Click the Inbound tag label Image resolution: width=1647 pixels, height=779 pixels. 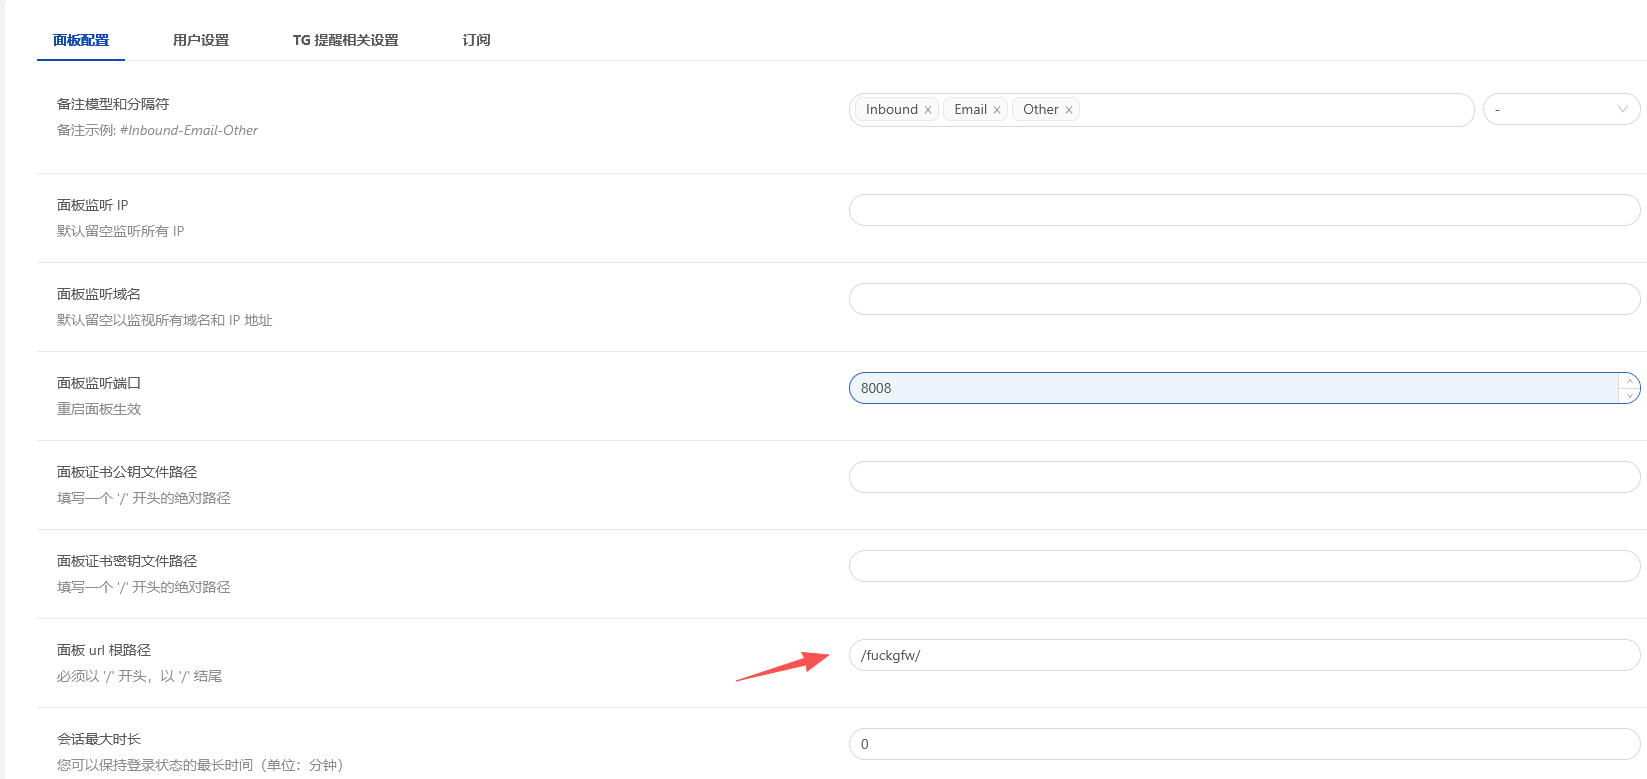(x=891, y=110)
